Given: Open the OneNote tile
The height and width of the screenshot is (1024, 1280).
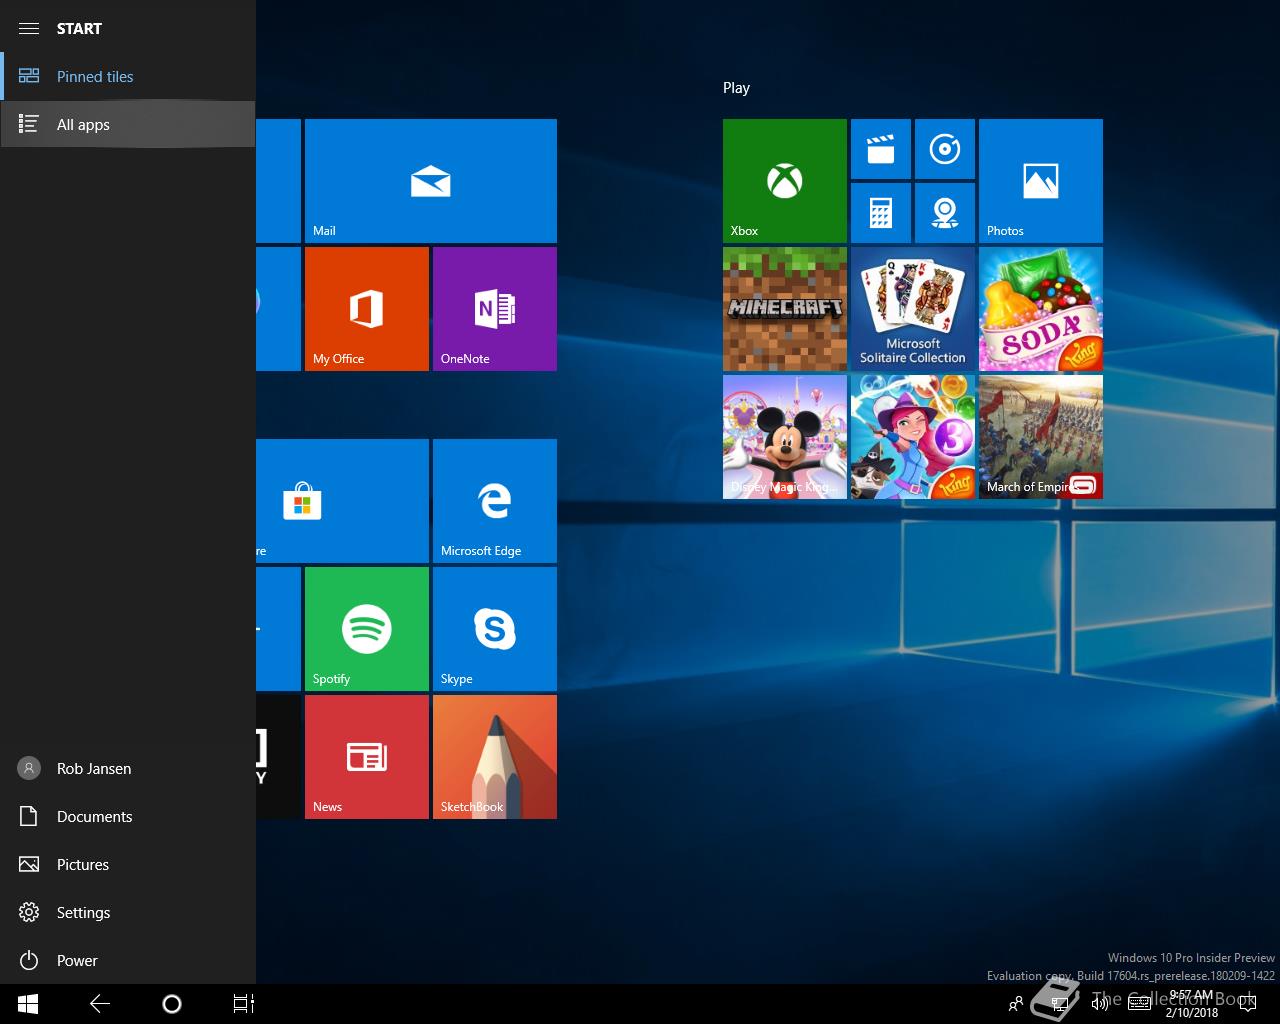Looking at the screenshot, I should click(494, 309).
